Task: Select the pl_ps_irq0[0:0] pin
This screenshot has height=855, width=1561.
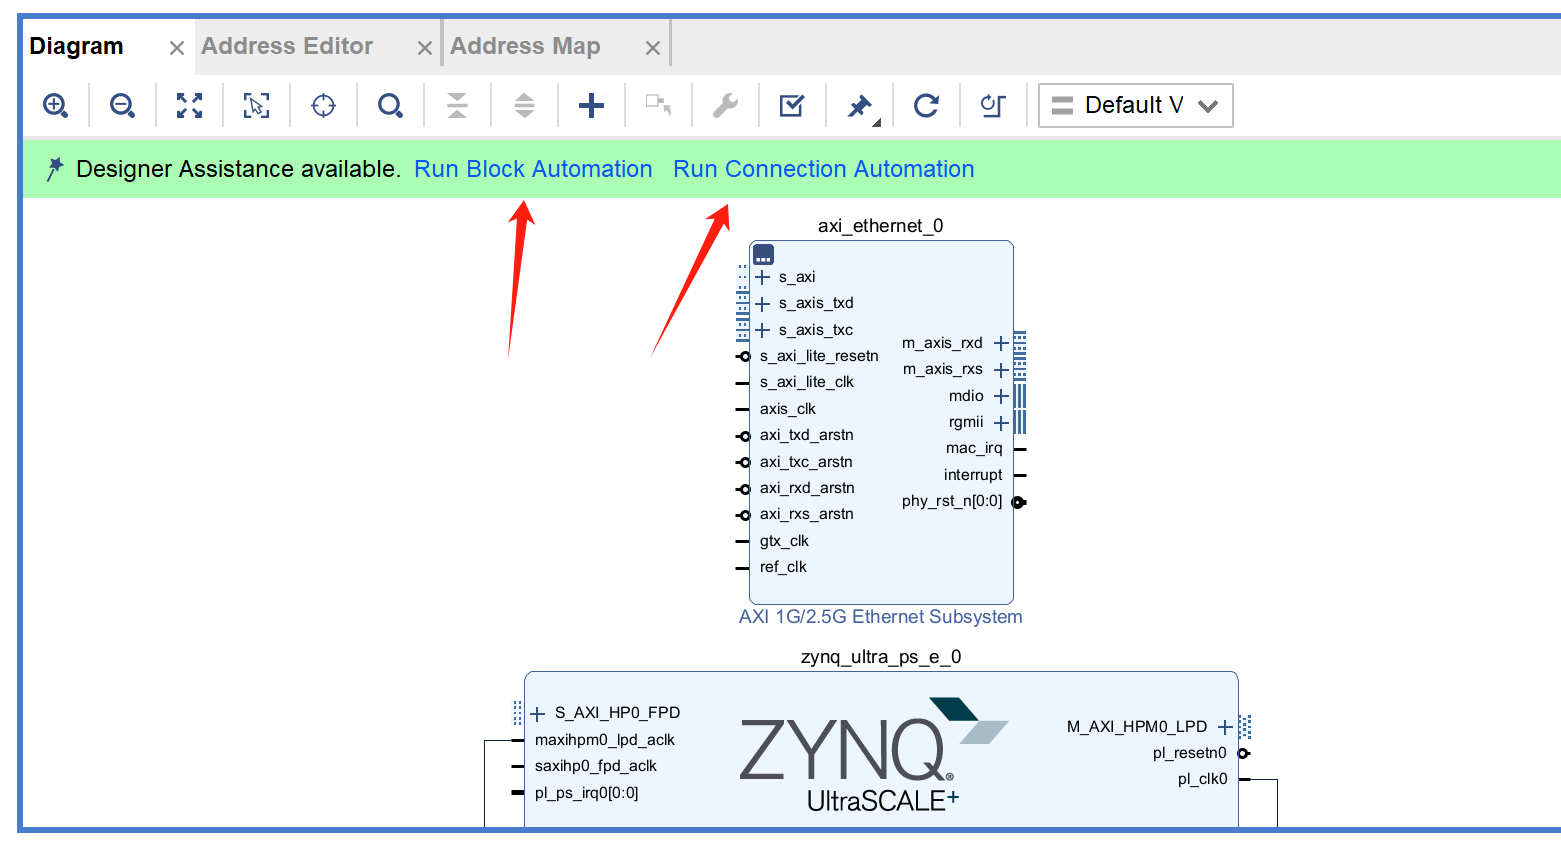Action: (x=586, y=793)
